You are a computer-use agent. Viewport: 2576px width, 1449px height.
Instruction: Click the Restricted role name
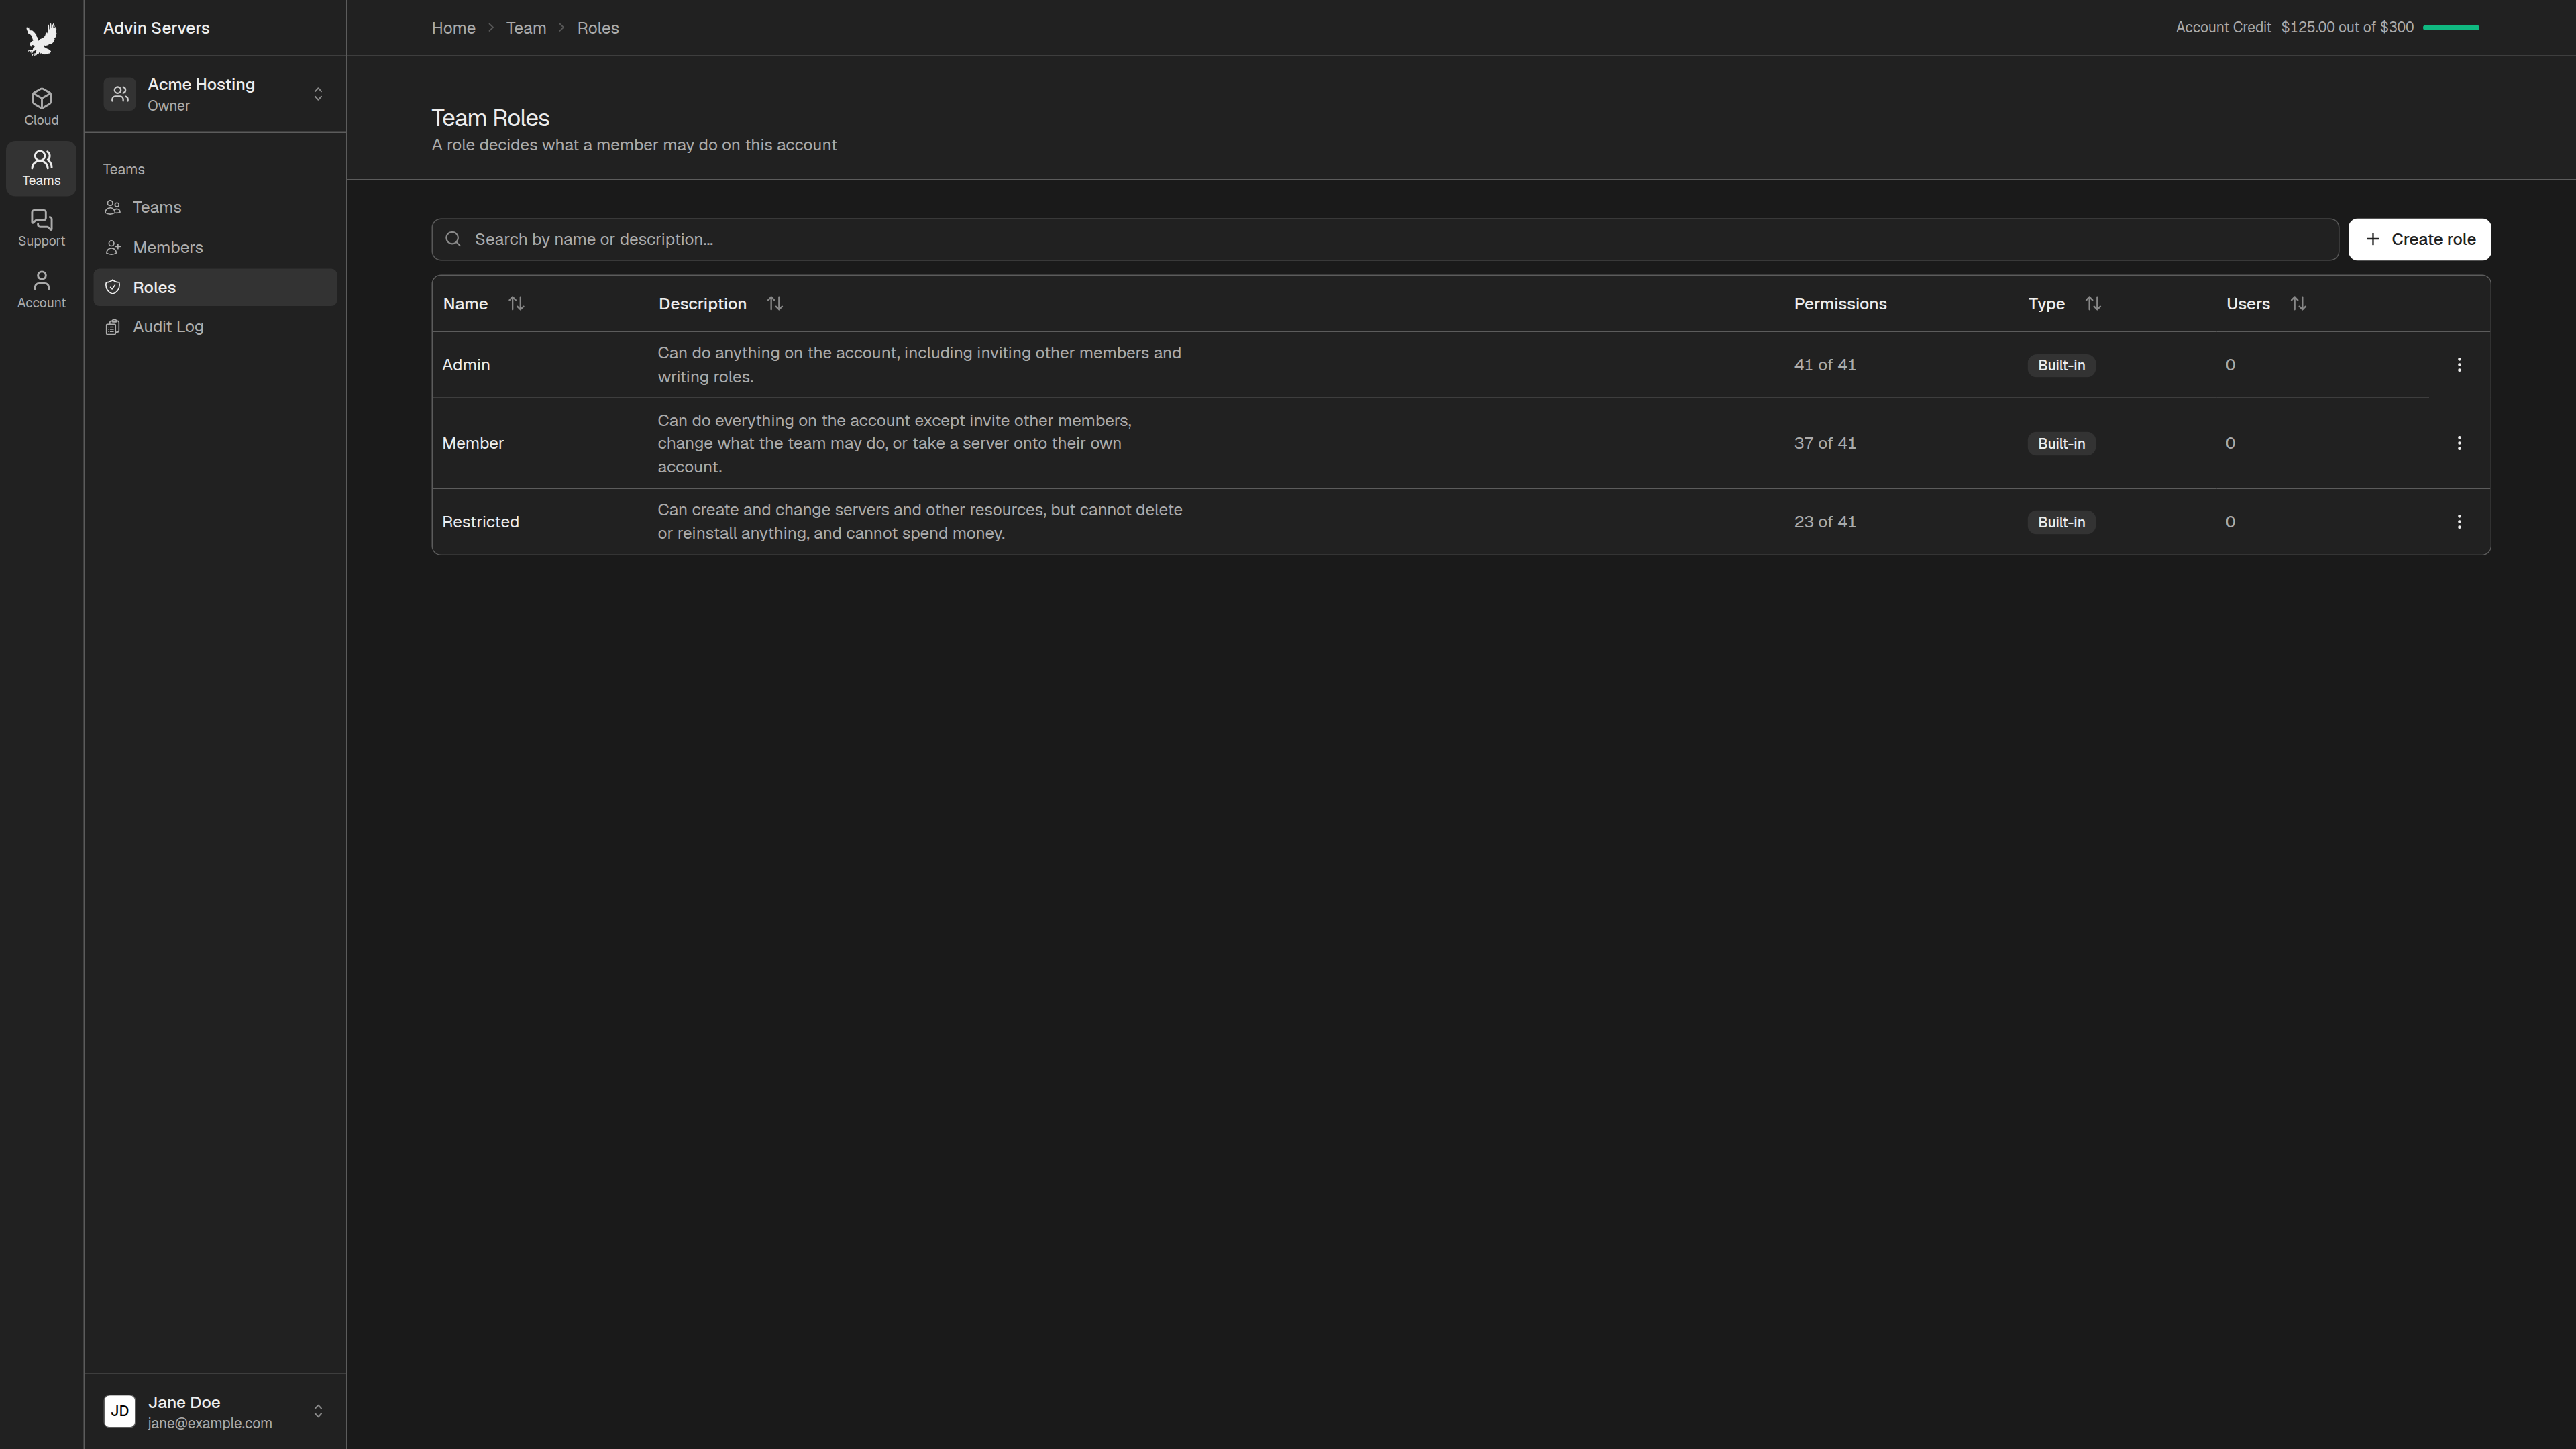point(481,522)
